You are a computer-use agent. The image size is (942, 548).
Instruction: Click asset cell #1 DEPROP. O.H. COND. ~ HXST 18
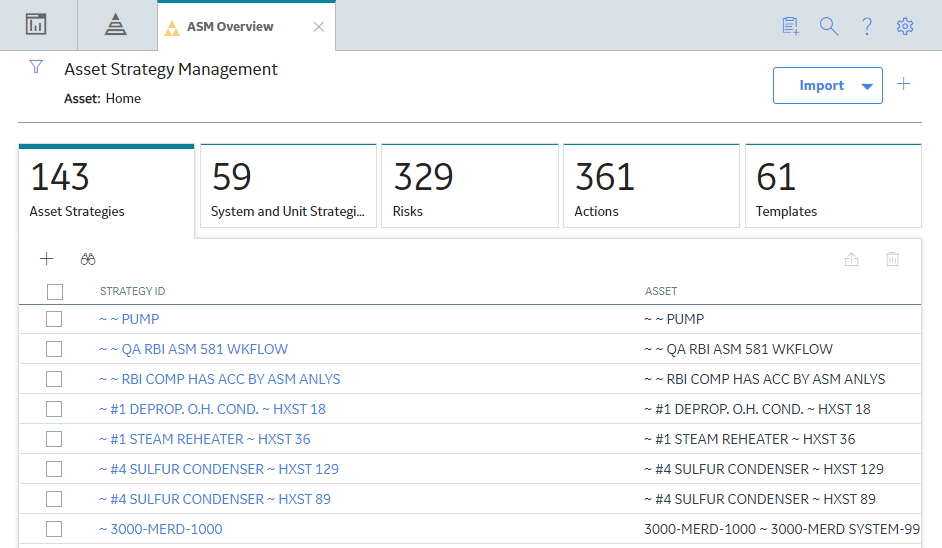click(758, 409)
